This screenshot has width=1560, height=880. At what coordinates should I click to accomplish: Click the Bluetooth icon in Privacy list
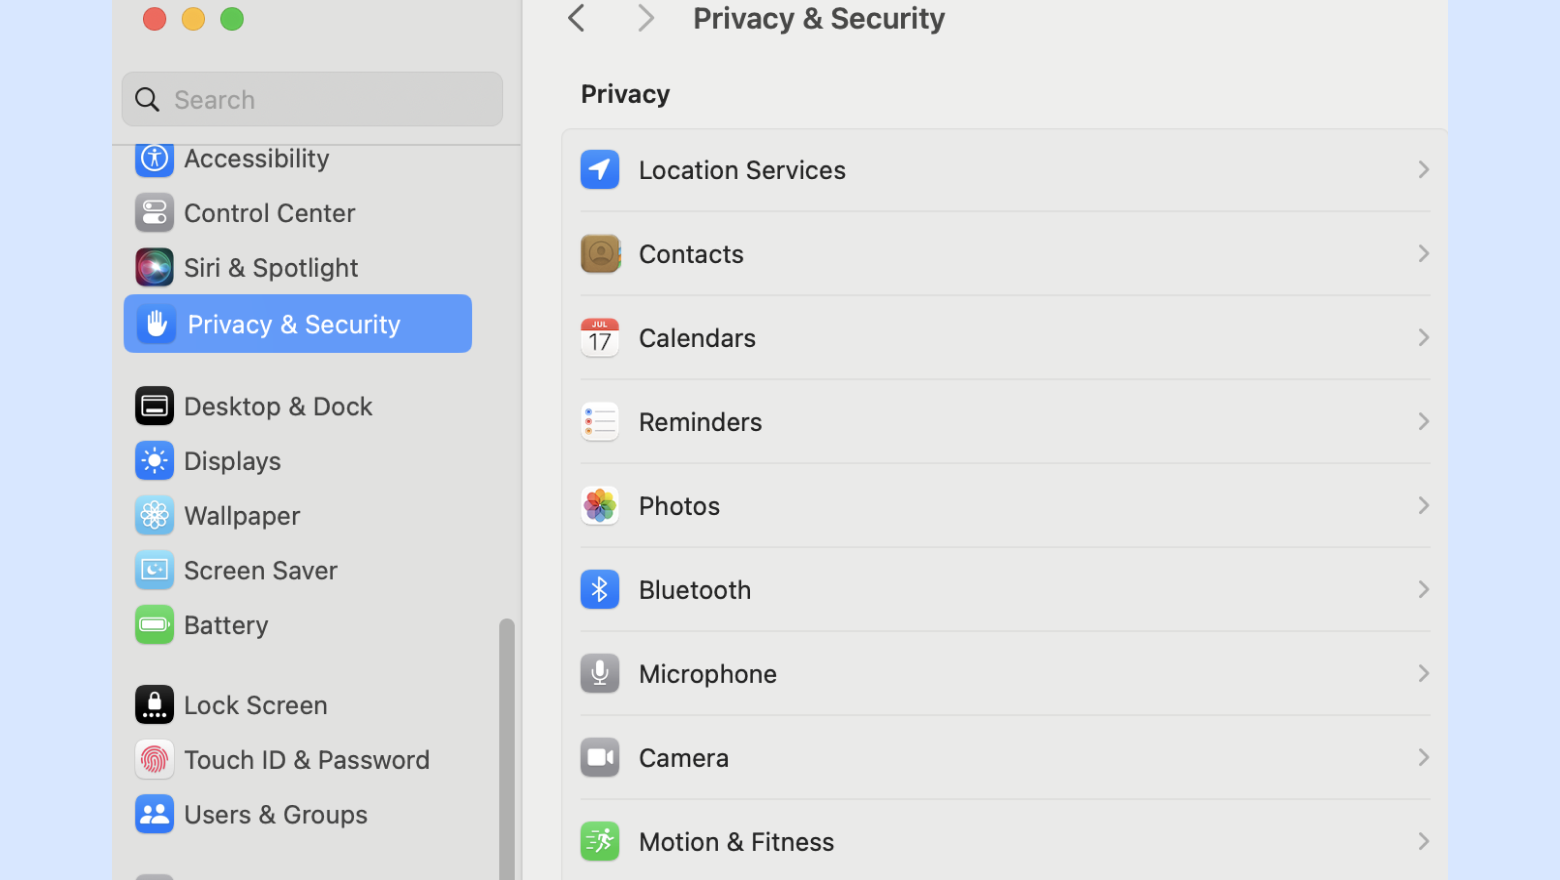(600, 590)
